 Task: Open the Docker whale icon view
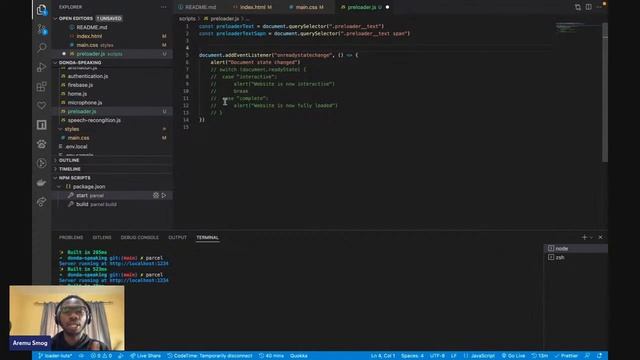[x=42, y=182]
